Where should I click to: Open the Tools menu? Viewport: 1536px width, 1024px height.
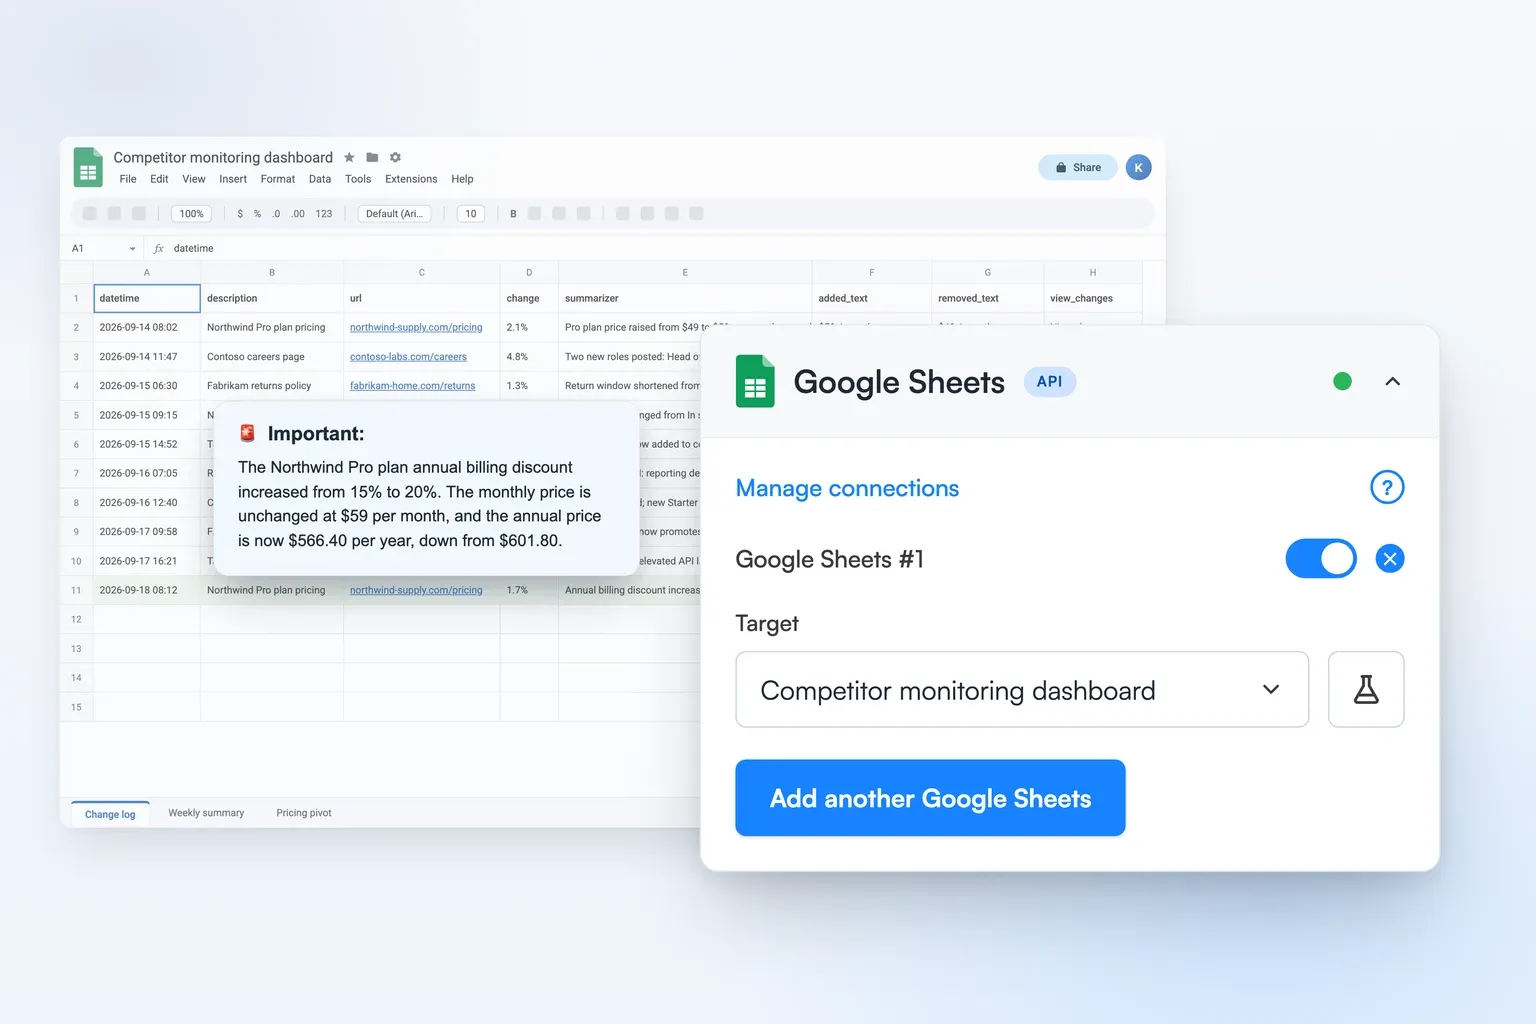tap(358, 179)
